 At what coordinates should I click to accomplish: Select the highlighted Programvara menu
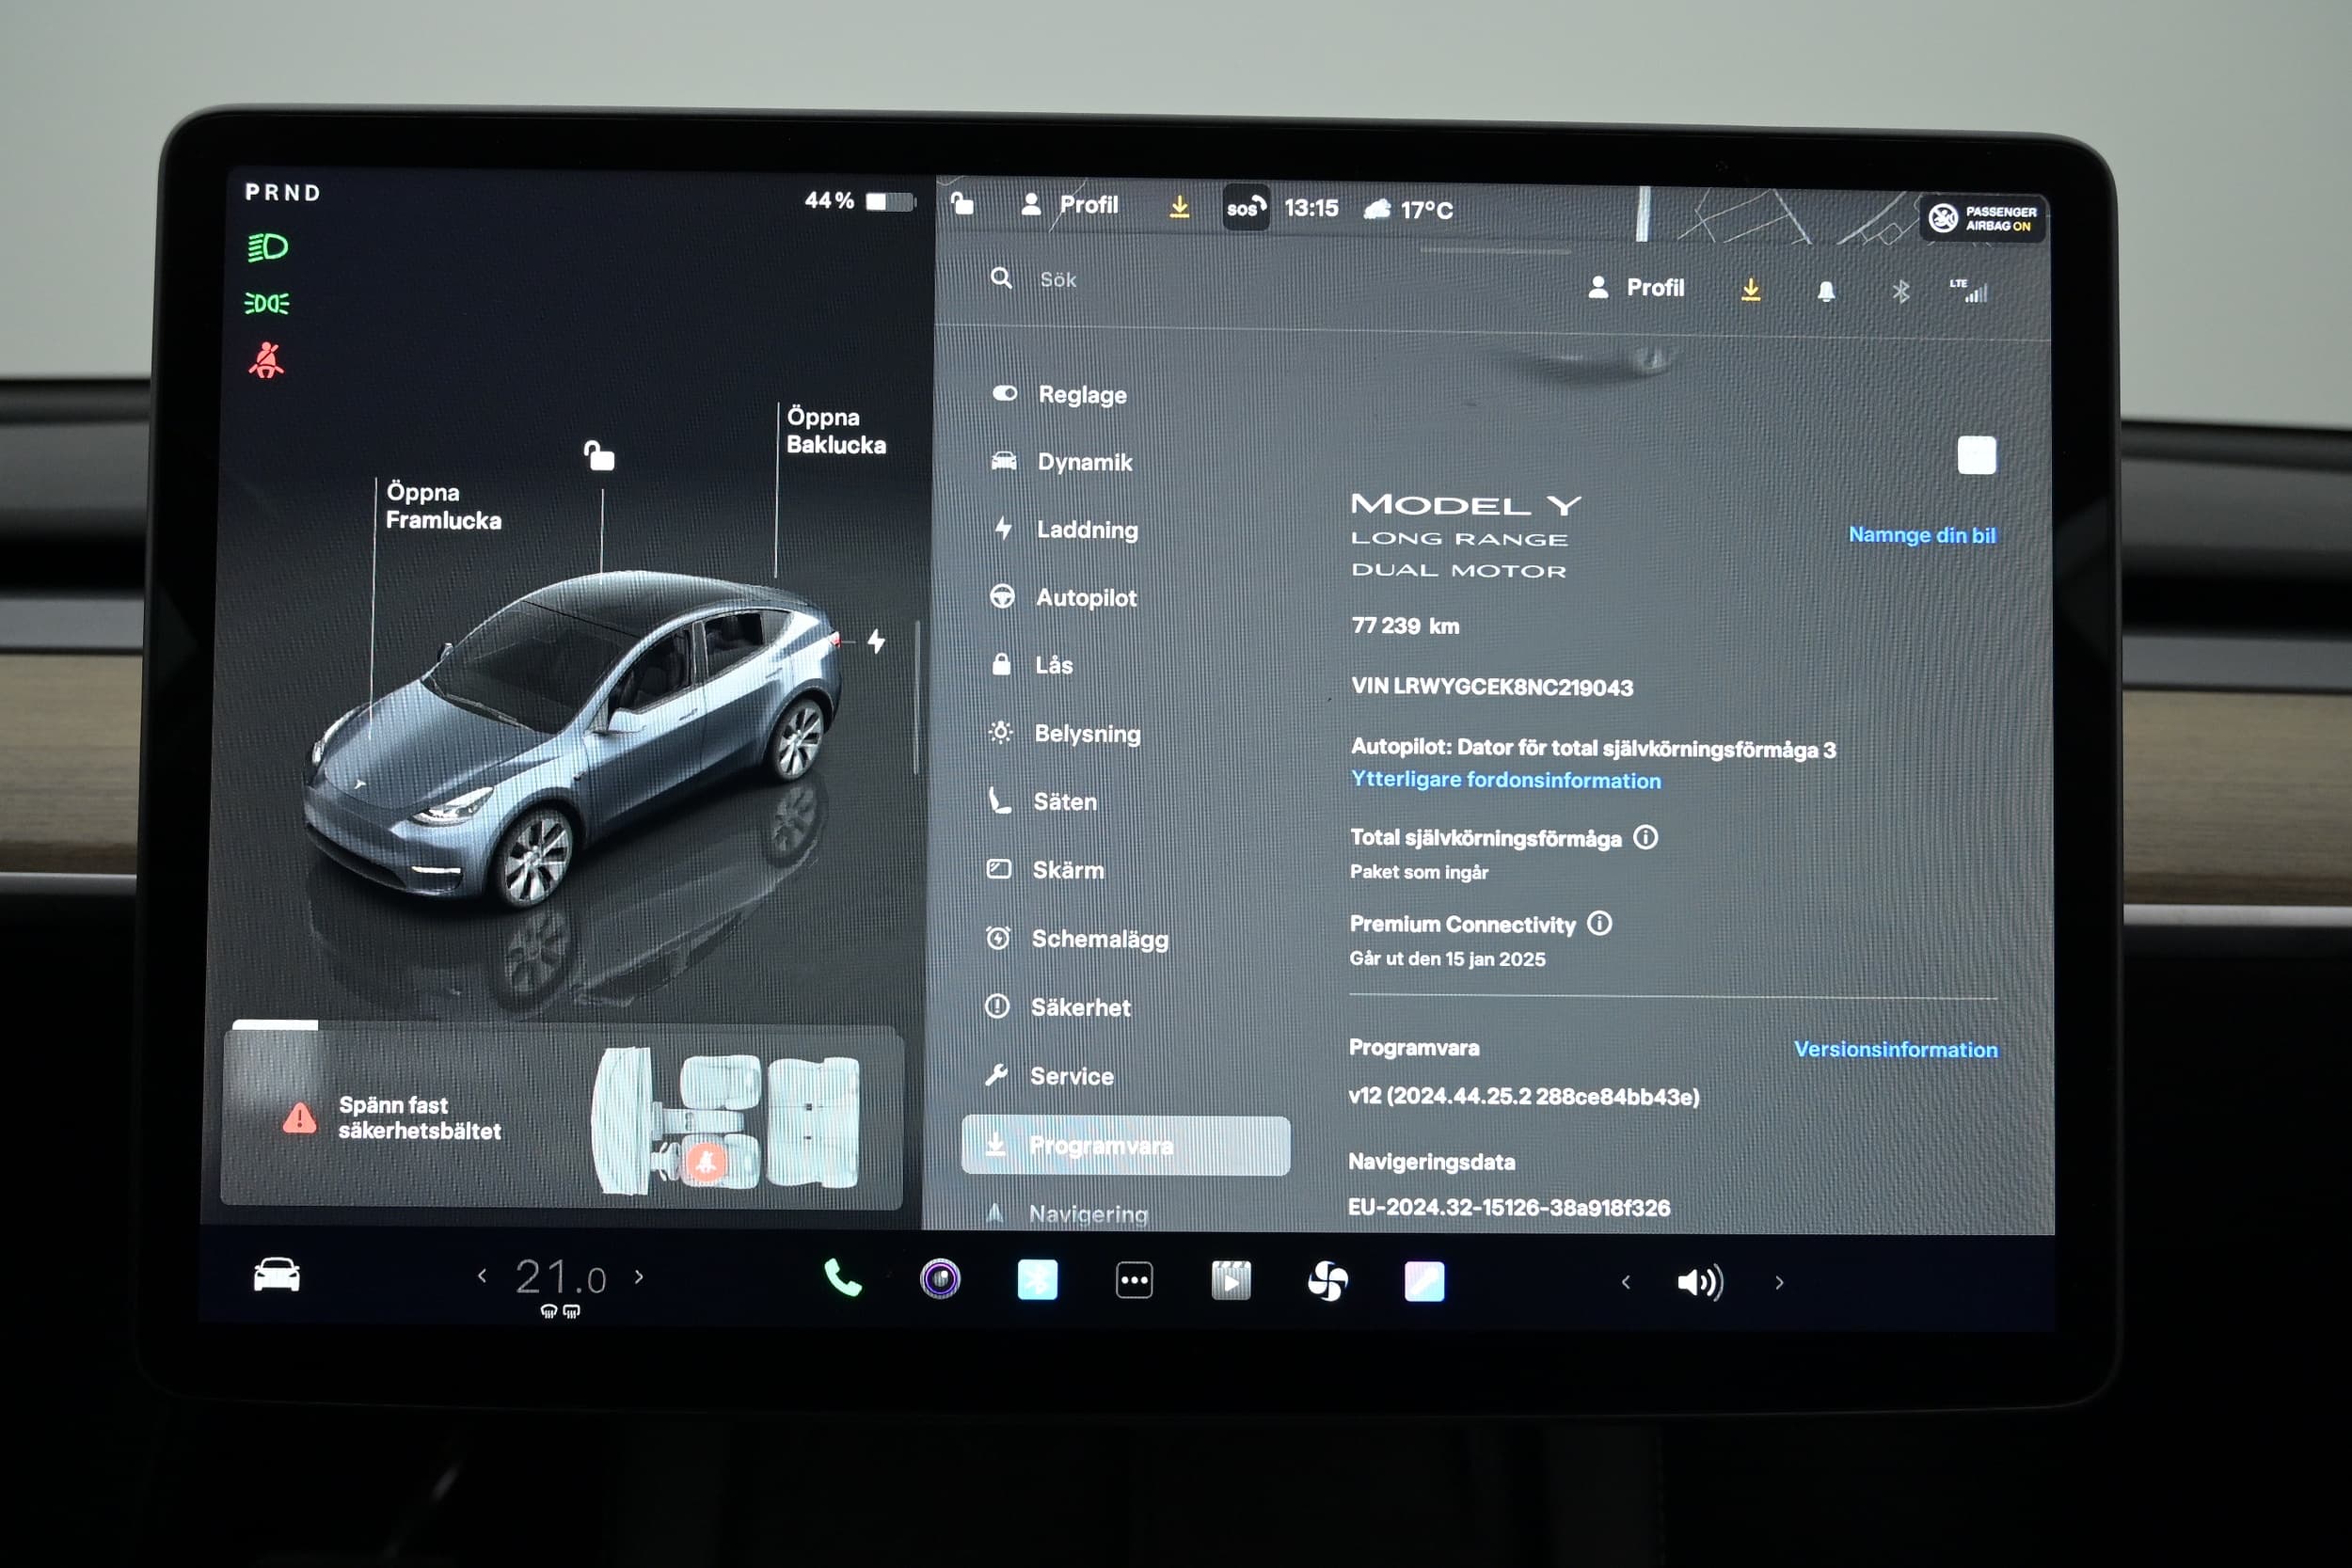pos(1125,1145)
